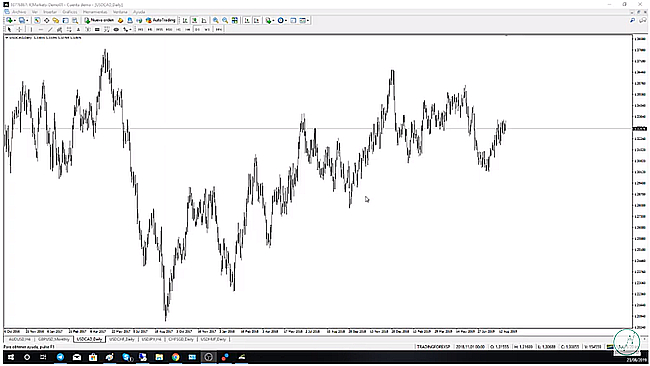Expand the profiles dropdown arrow
Viewport: 650px width, 366px height.
(308, 20)
